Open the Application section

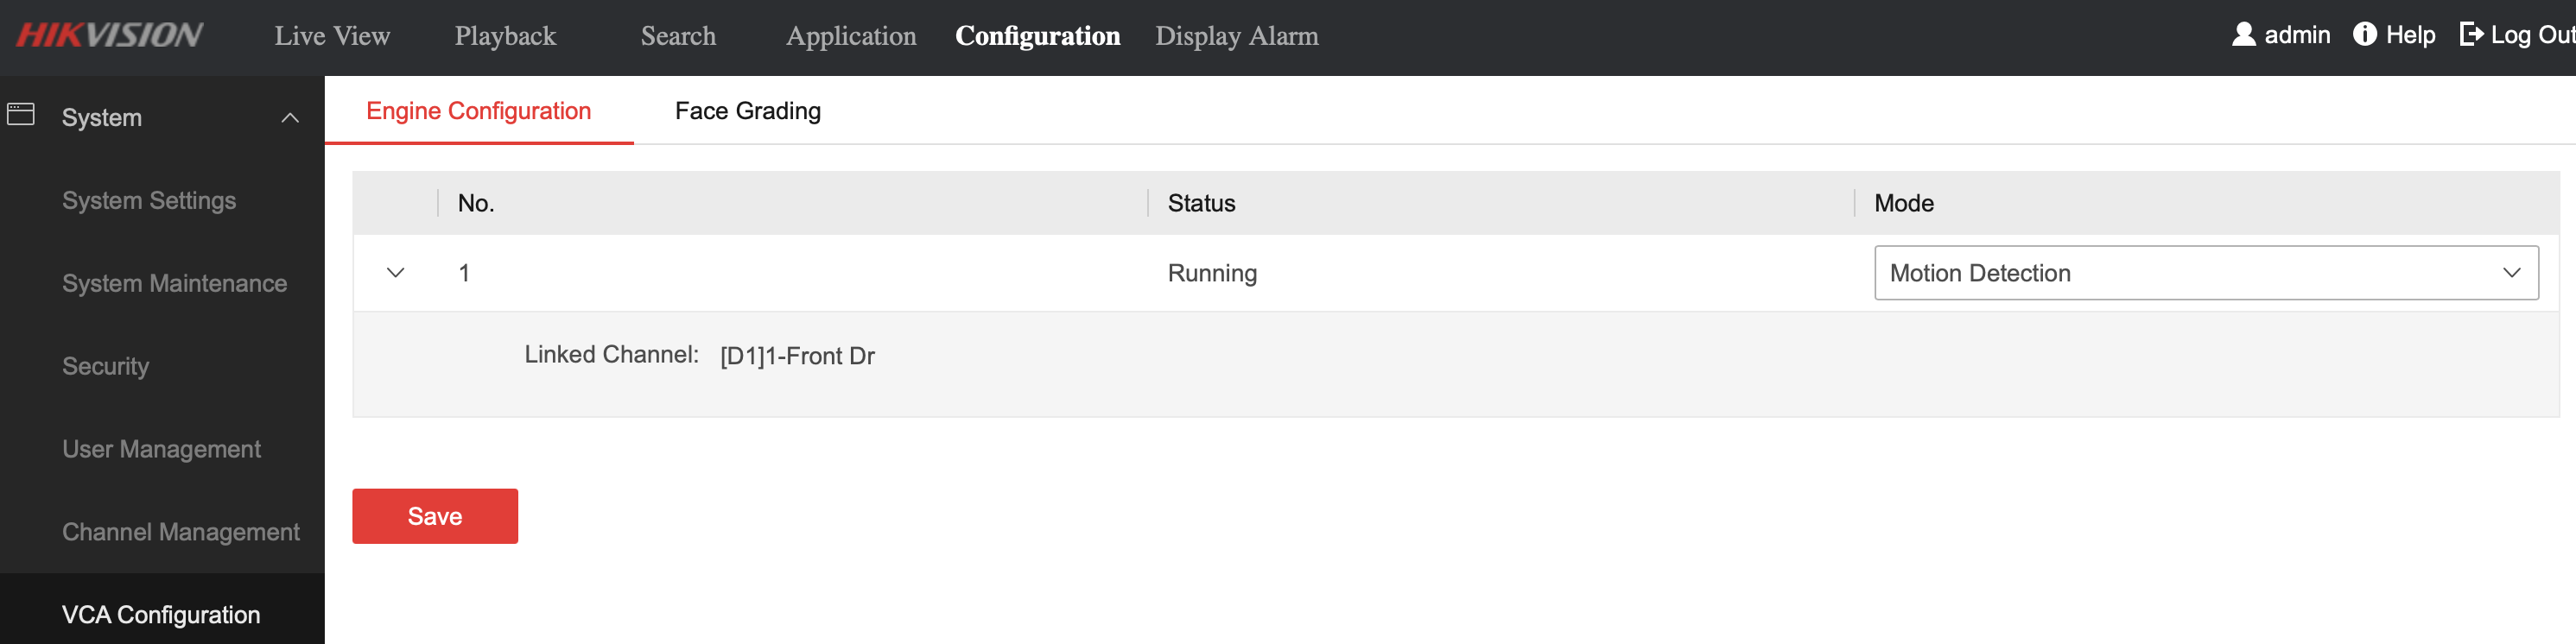[x=851, y=36]
